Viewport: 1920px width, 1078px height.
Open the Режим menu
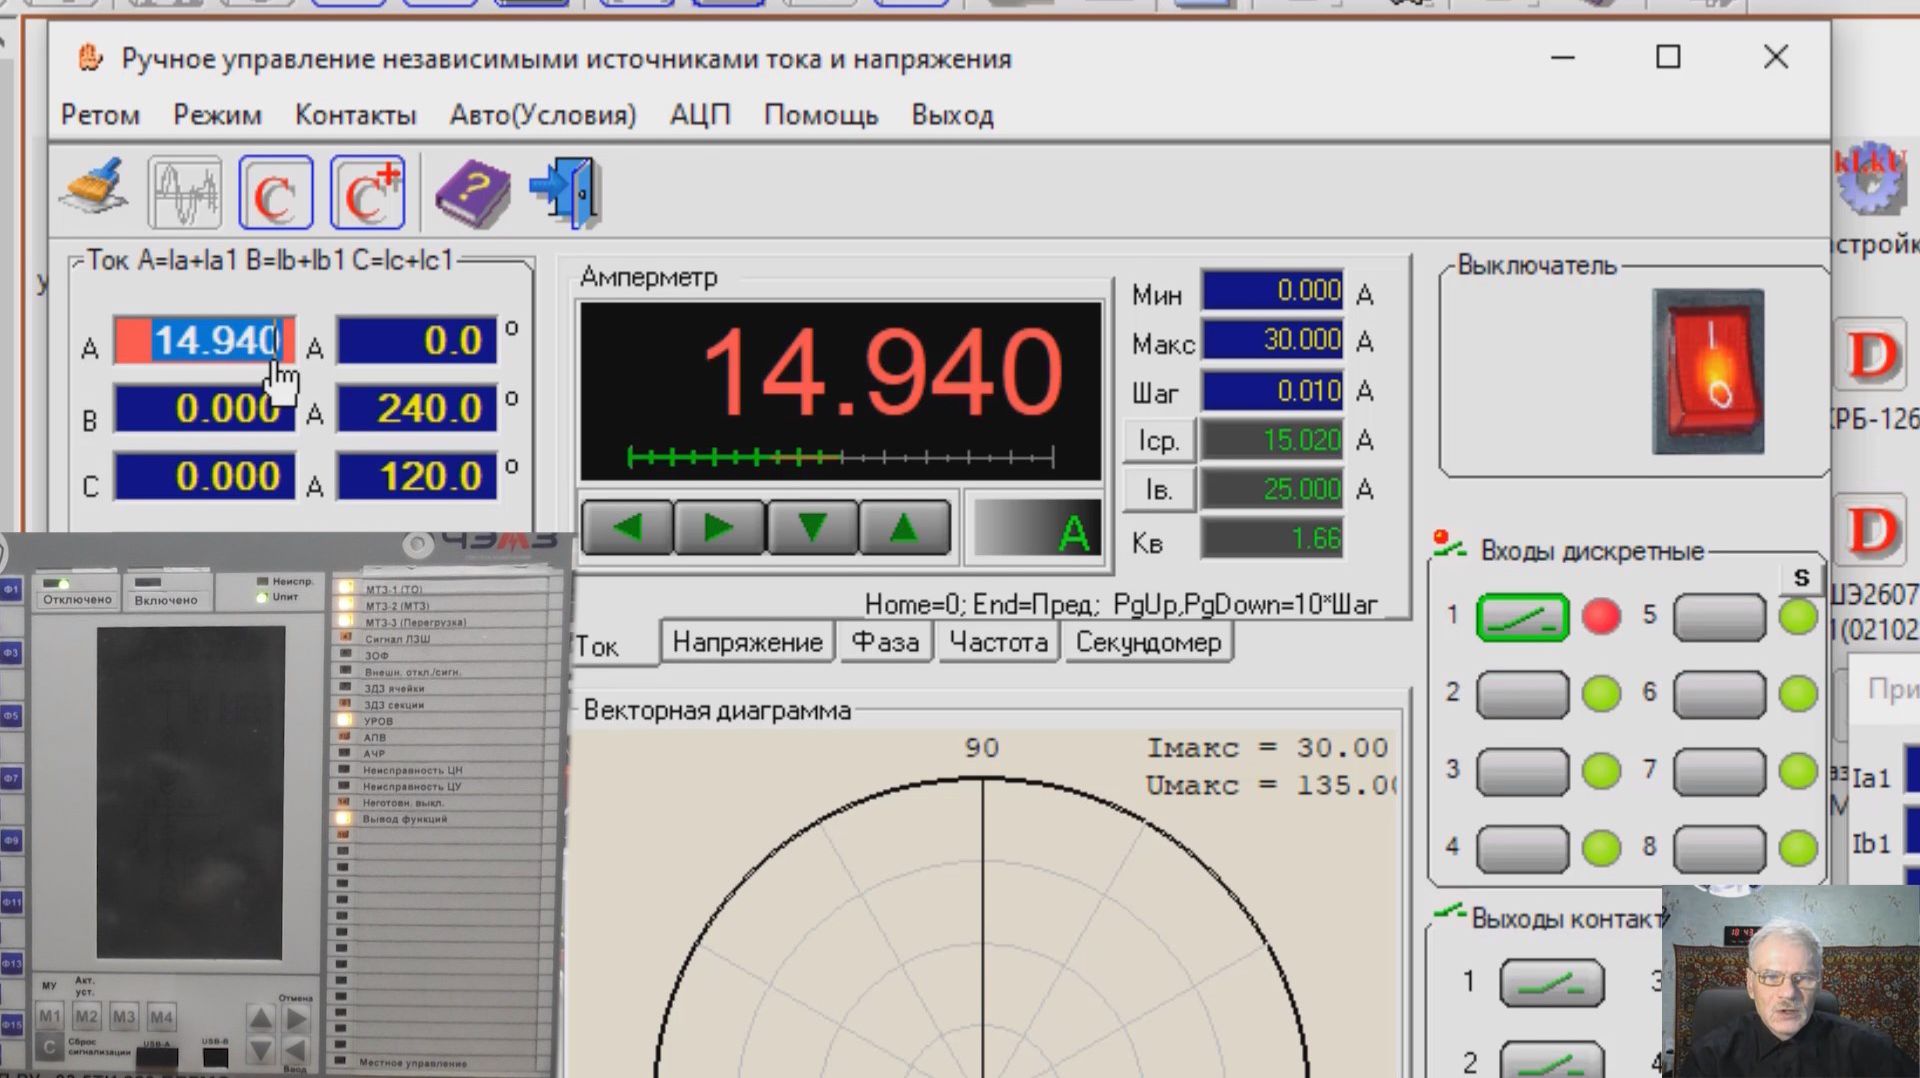pyautogui.click(x=217, y=116)
